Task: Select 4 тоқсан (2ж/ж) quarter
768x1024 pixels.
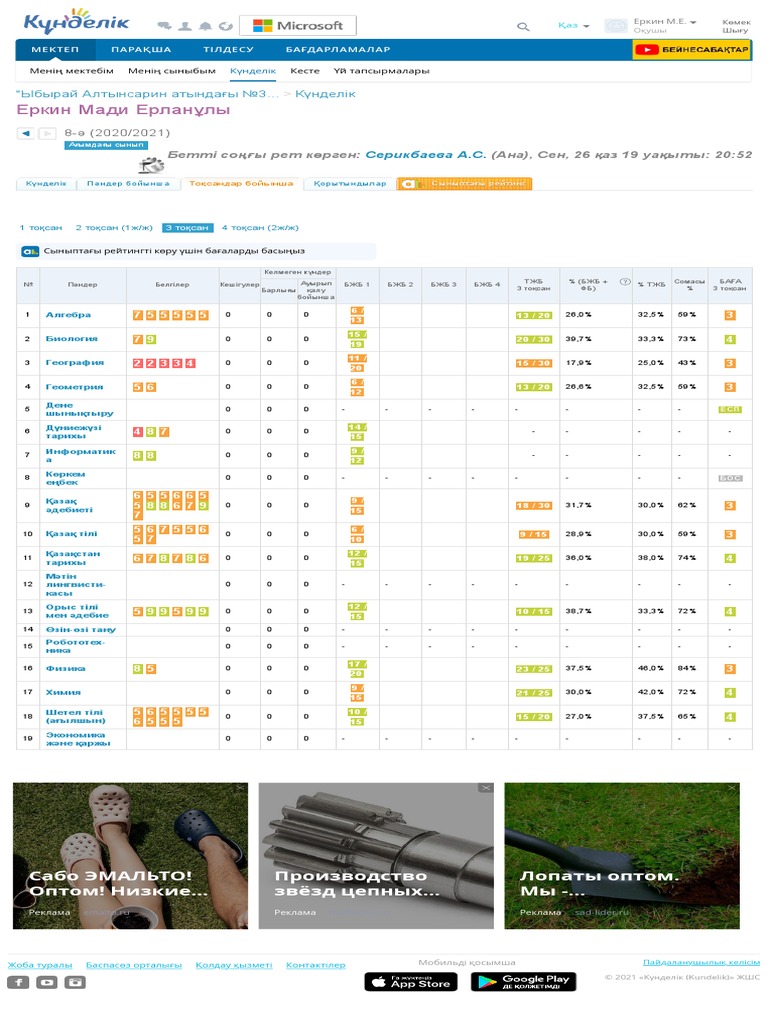Action: click(x=260, y=228)
